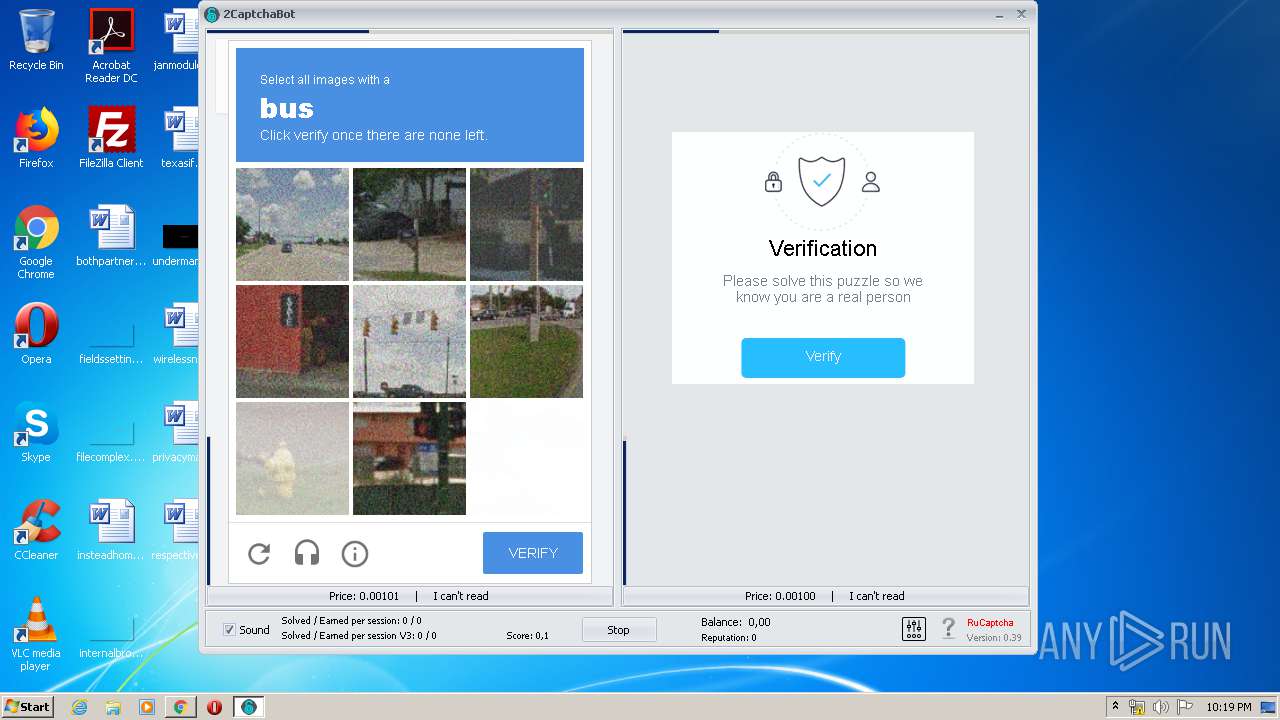Launch Acrobat Reader DC shortcut
1280x720 pixels.
coord(111,46)
